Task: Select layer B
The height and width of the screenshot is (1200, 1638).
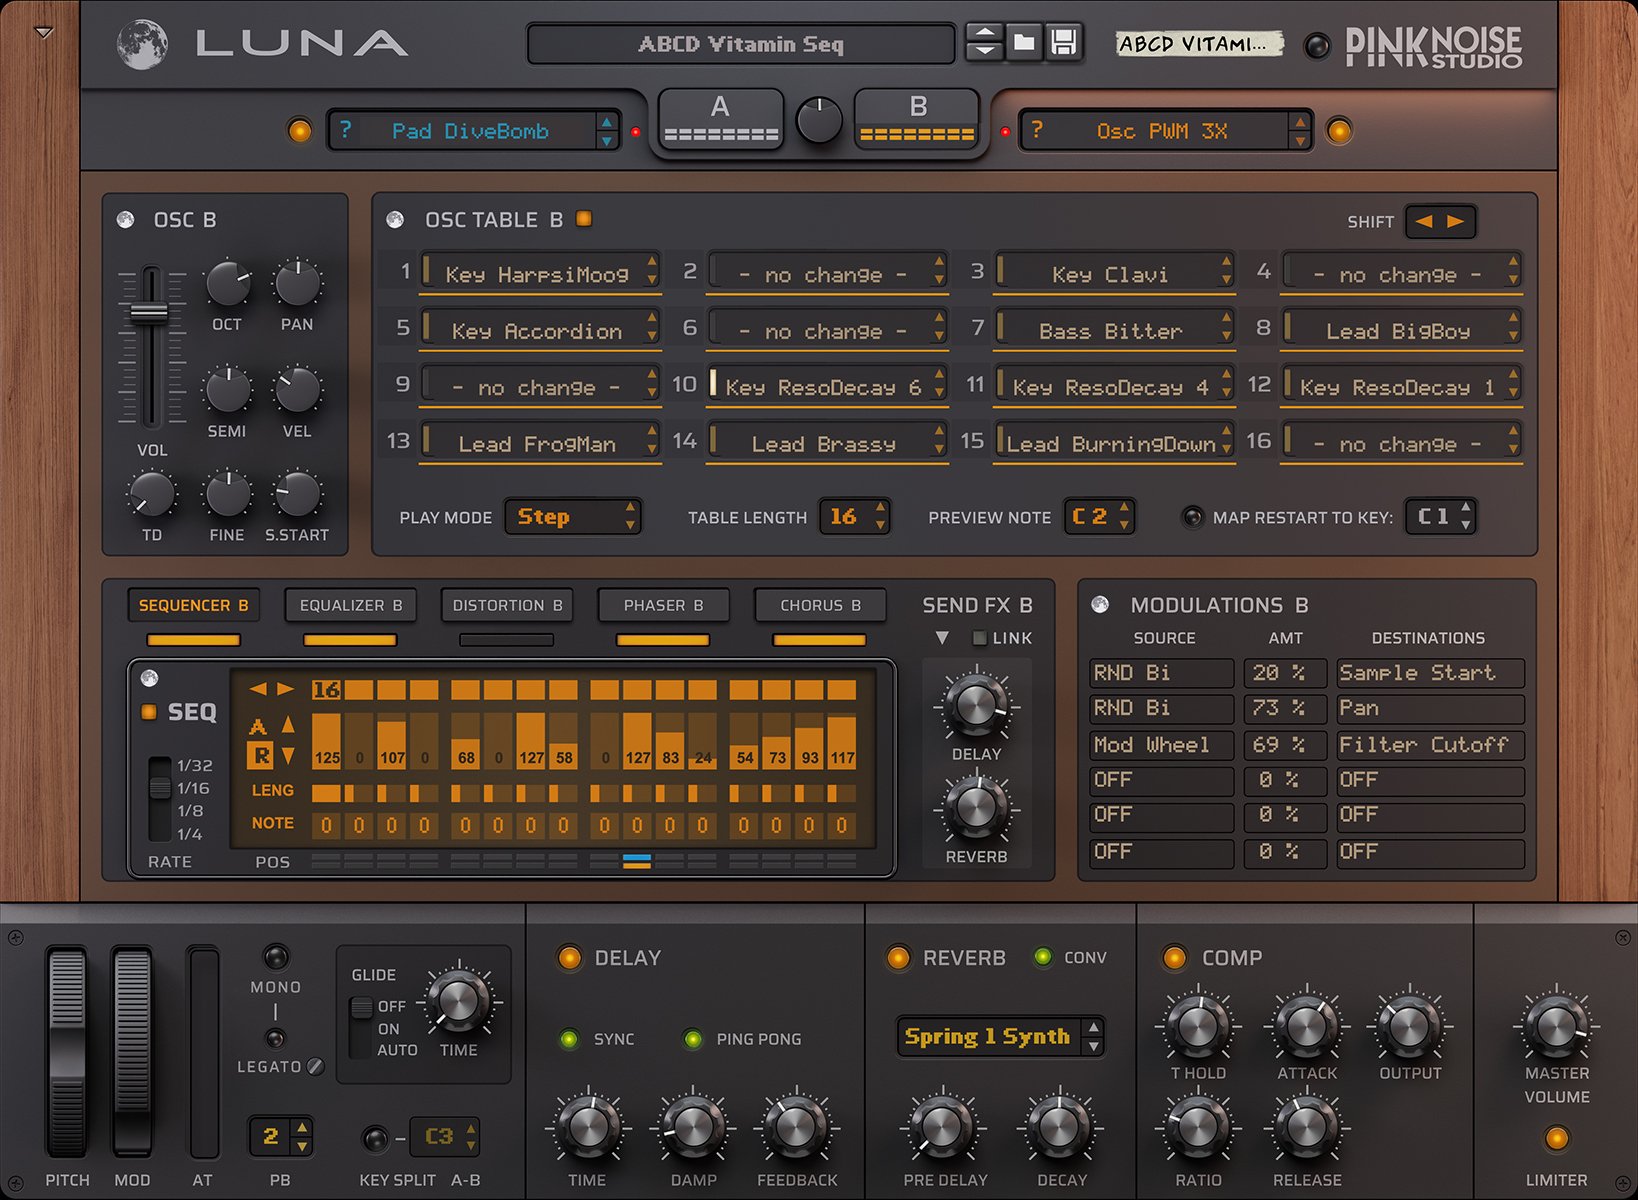Action: pyautogui.click(x=916, y=116)
